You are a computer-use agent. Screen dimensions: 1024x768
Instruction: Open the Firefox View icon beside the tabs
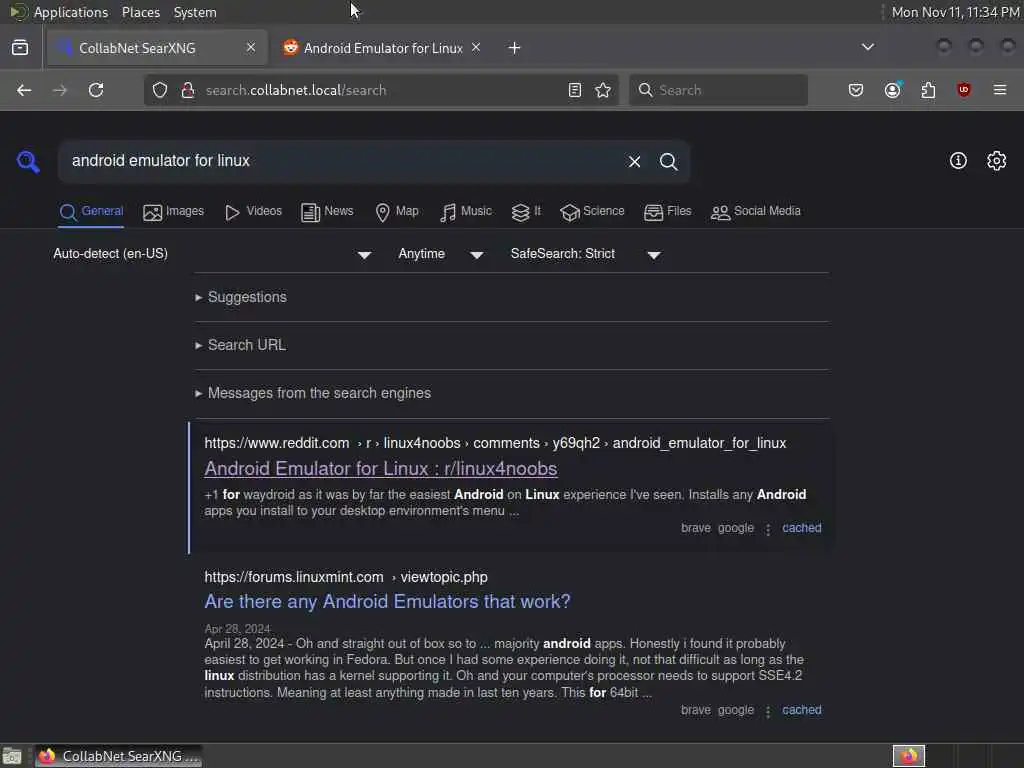[20, 48]
